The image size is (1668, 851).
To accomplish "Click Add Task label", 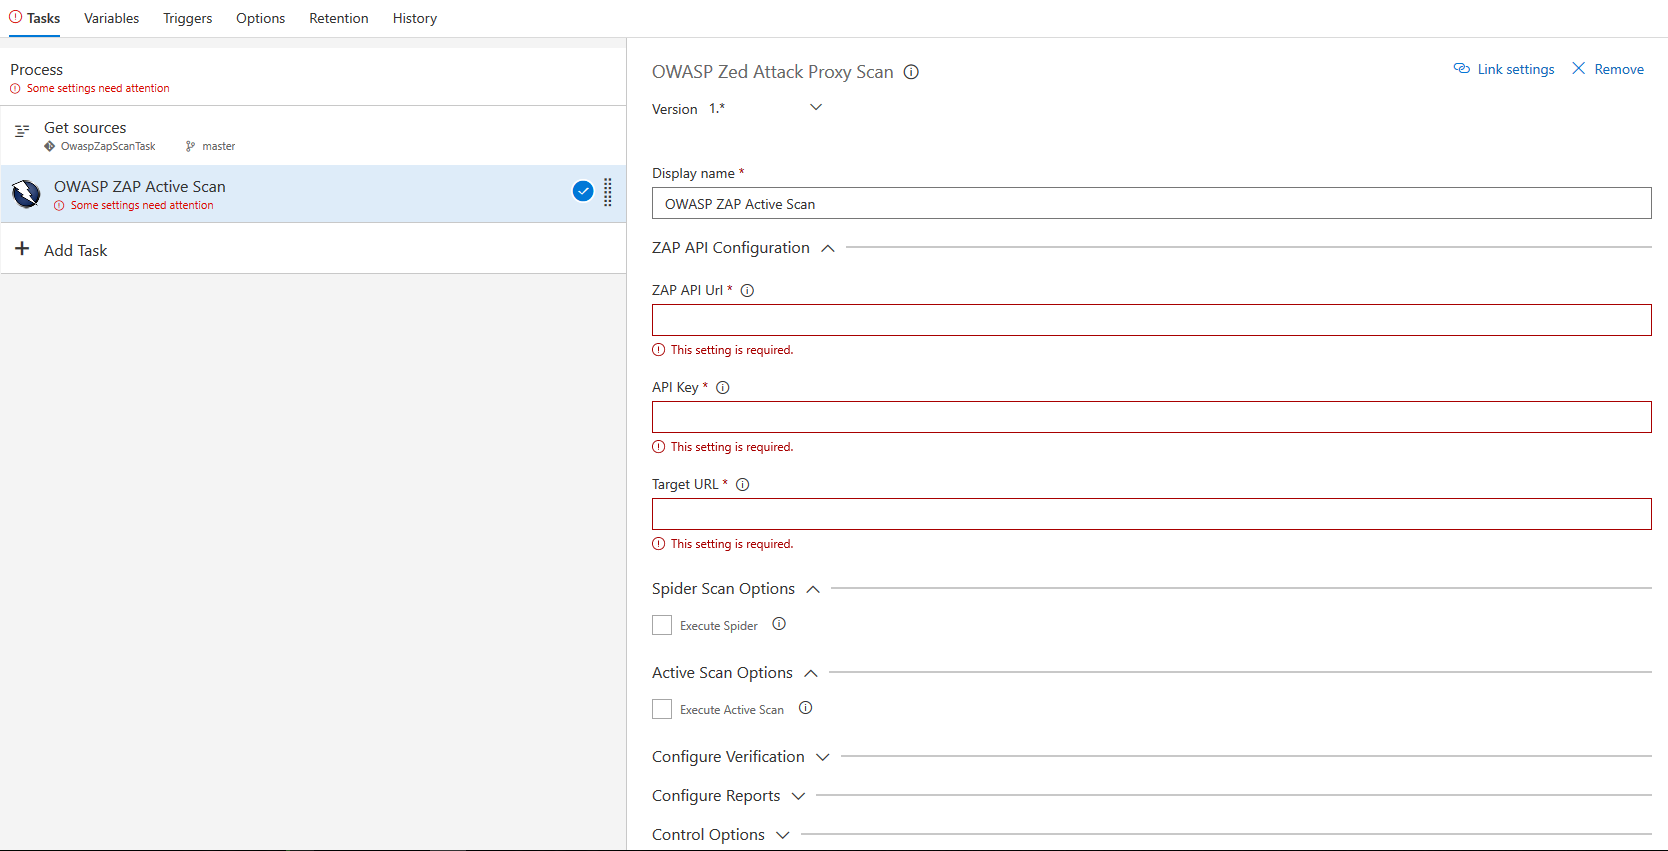I will [76, 250].
